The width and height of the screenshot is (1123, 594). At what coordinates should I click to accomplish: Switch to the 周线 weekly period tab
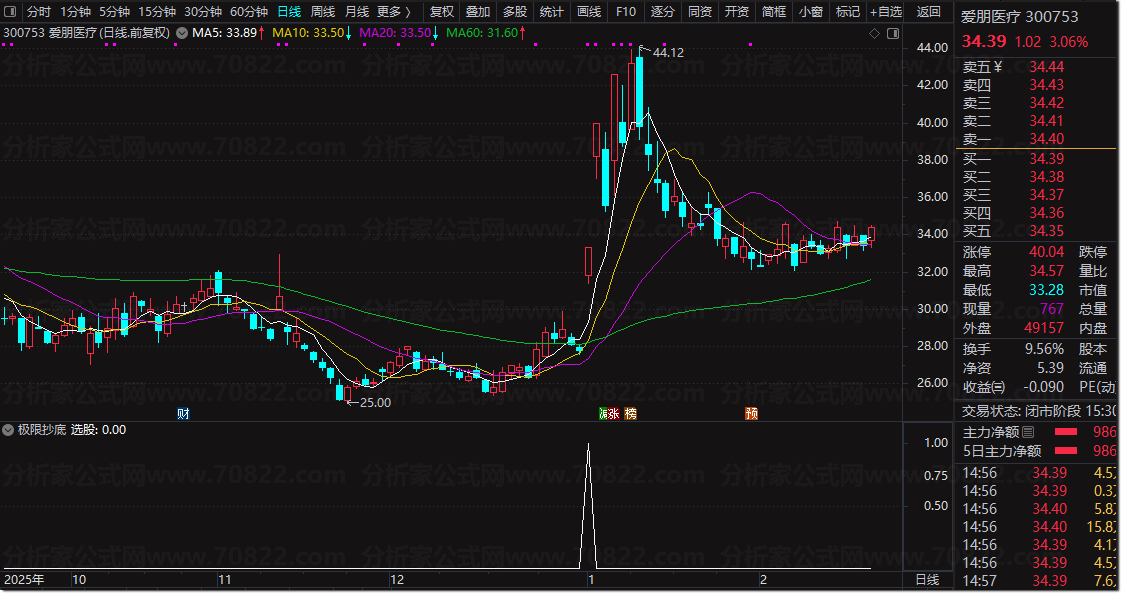(322, 12)
